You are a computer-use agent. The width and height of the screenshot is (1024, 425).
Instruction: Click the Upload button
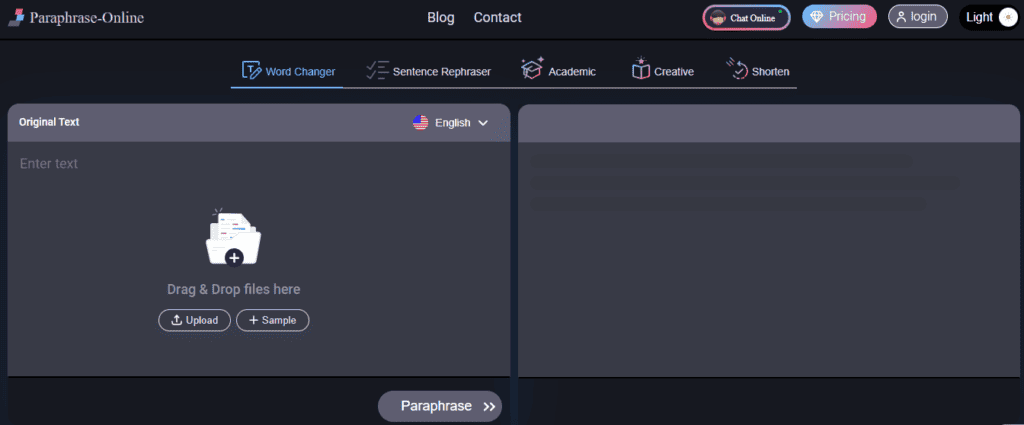pyautogui.click(x=194, y=320)
